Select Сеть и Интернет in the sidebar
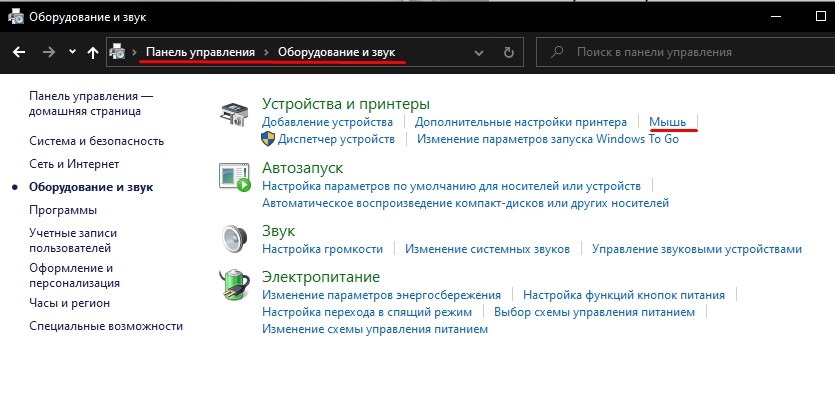The width and height of the screenshot is (835, 410). (74, 164)
